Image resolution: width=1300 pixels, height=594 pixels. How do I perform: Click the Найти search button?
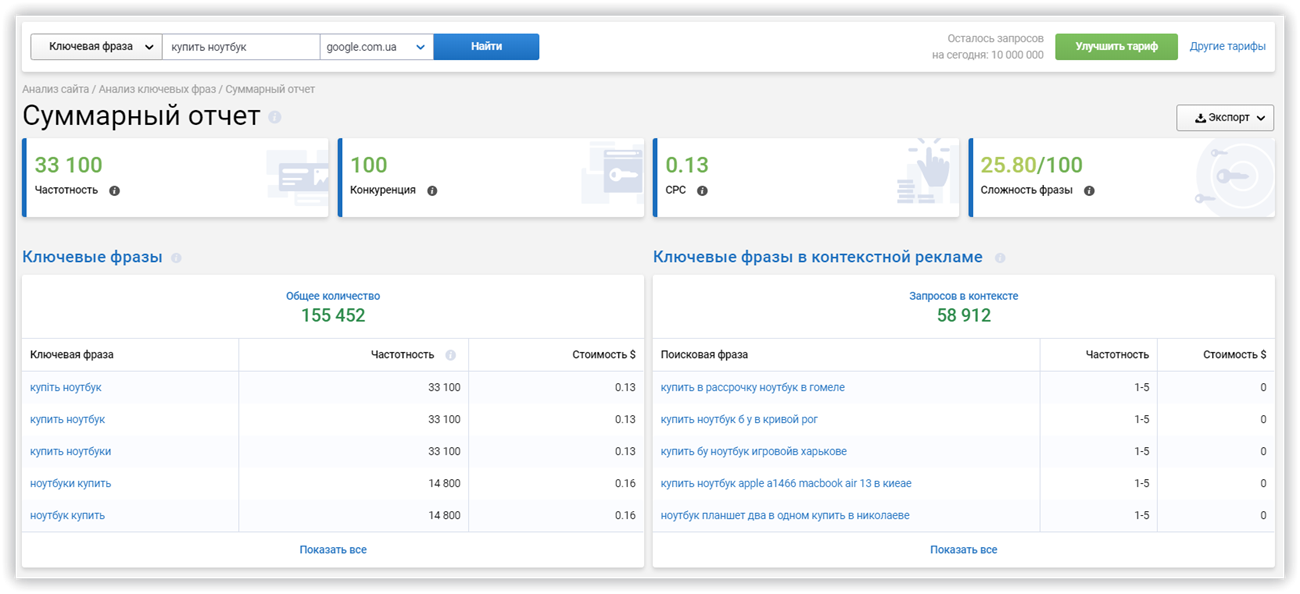click(x=486, y=47)
